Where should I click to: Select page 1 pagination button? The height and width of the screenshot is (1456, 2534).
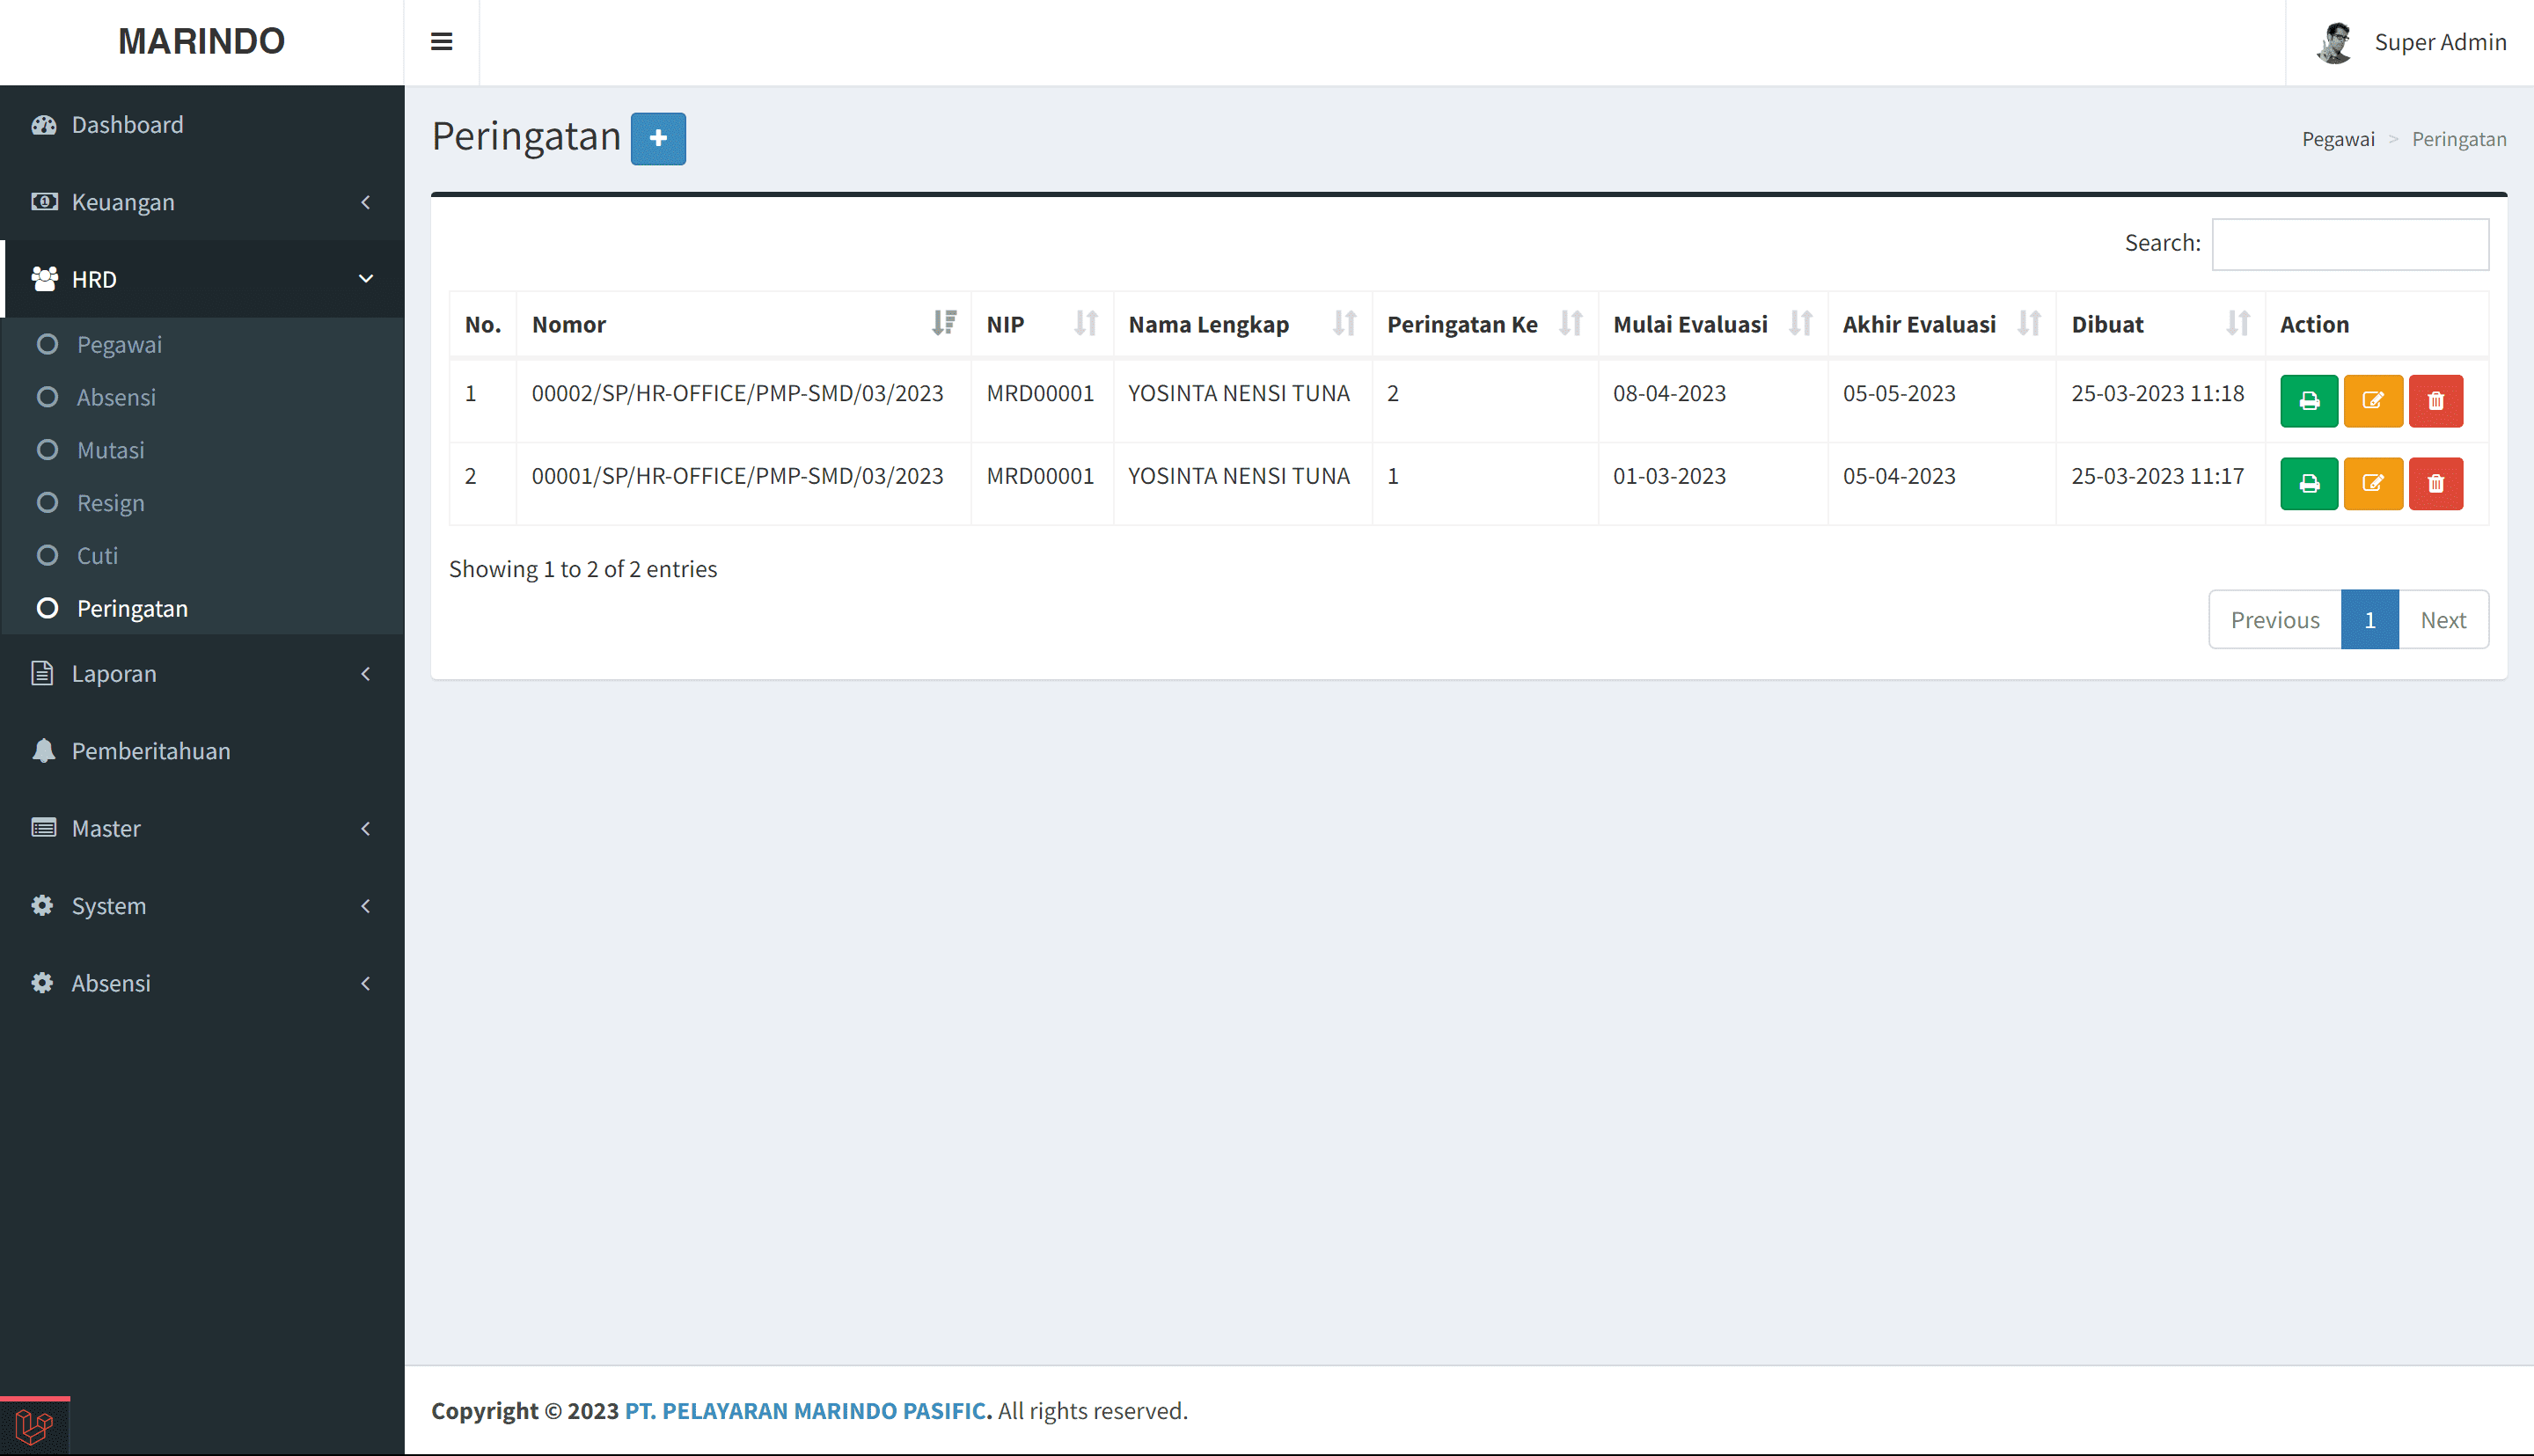(x=2369, y=620)
